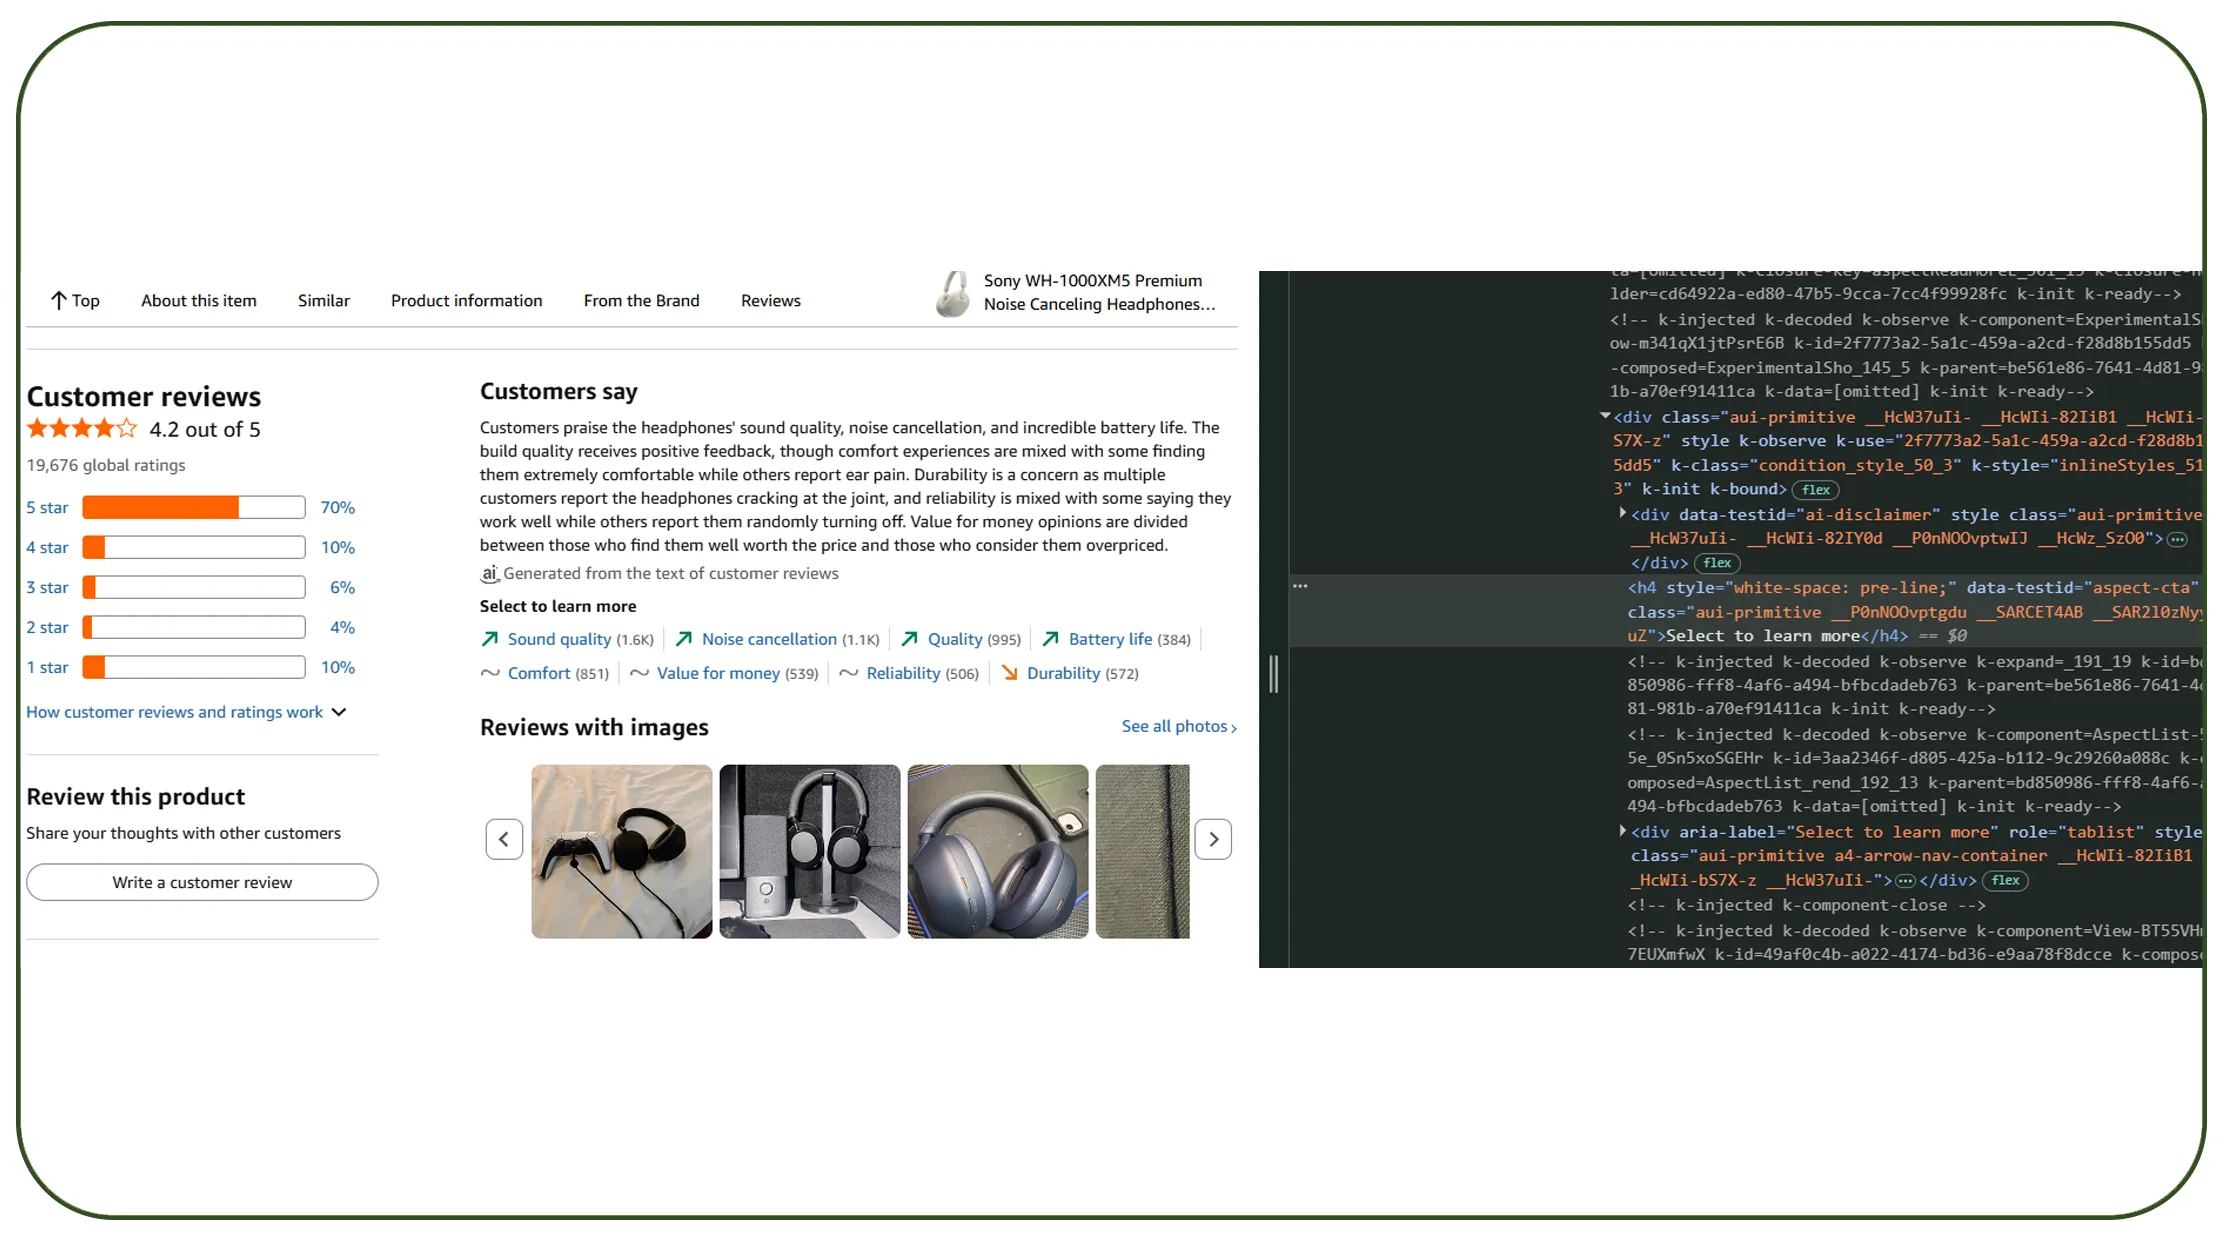Screen dimensions: 2223x1240
Task: Filter reviews by the '1 star' link
Action: (x=47, y=667)
